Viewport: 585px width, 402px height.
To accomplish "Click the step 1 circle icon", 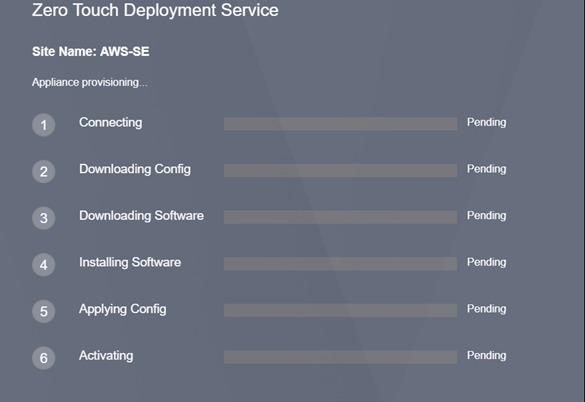I will 44,125.
